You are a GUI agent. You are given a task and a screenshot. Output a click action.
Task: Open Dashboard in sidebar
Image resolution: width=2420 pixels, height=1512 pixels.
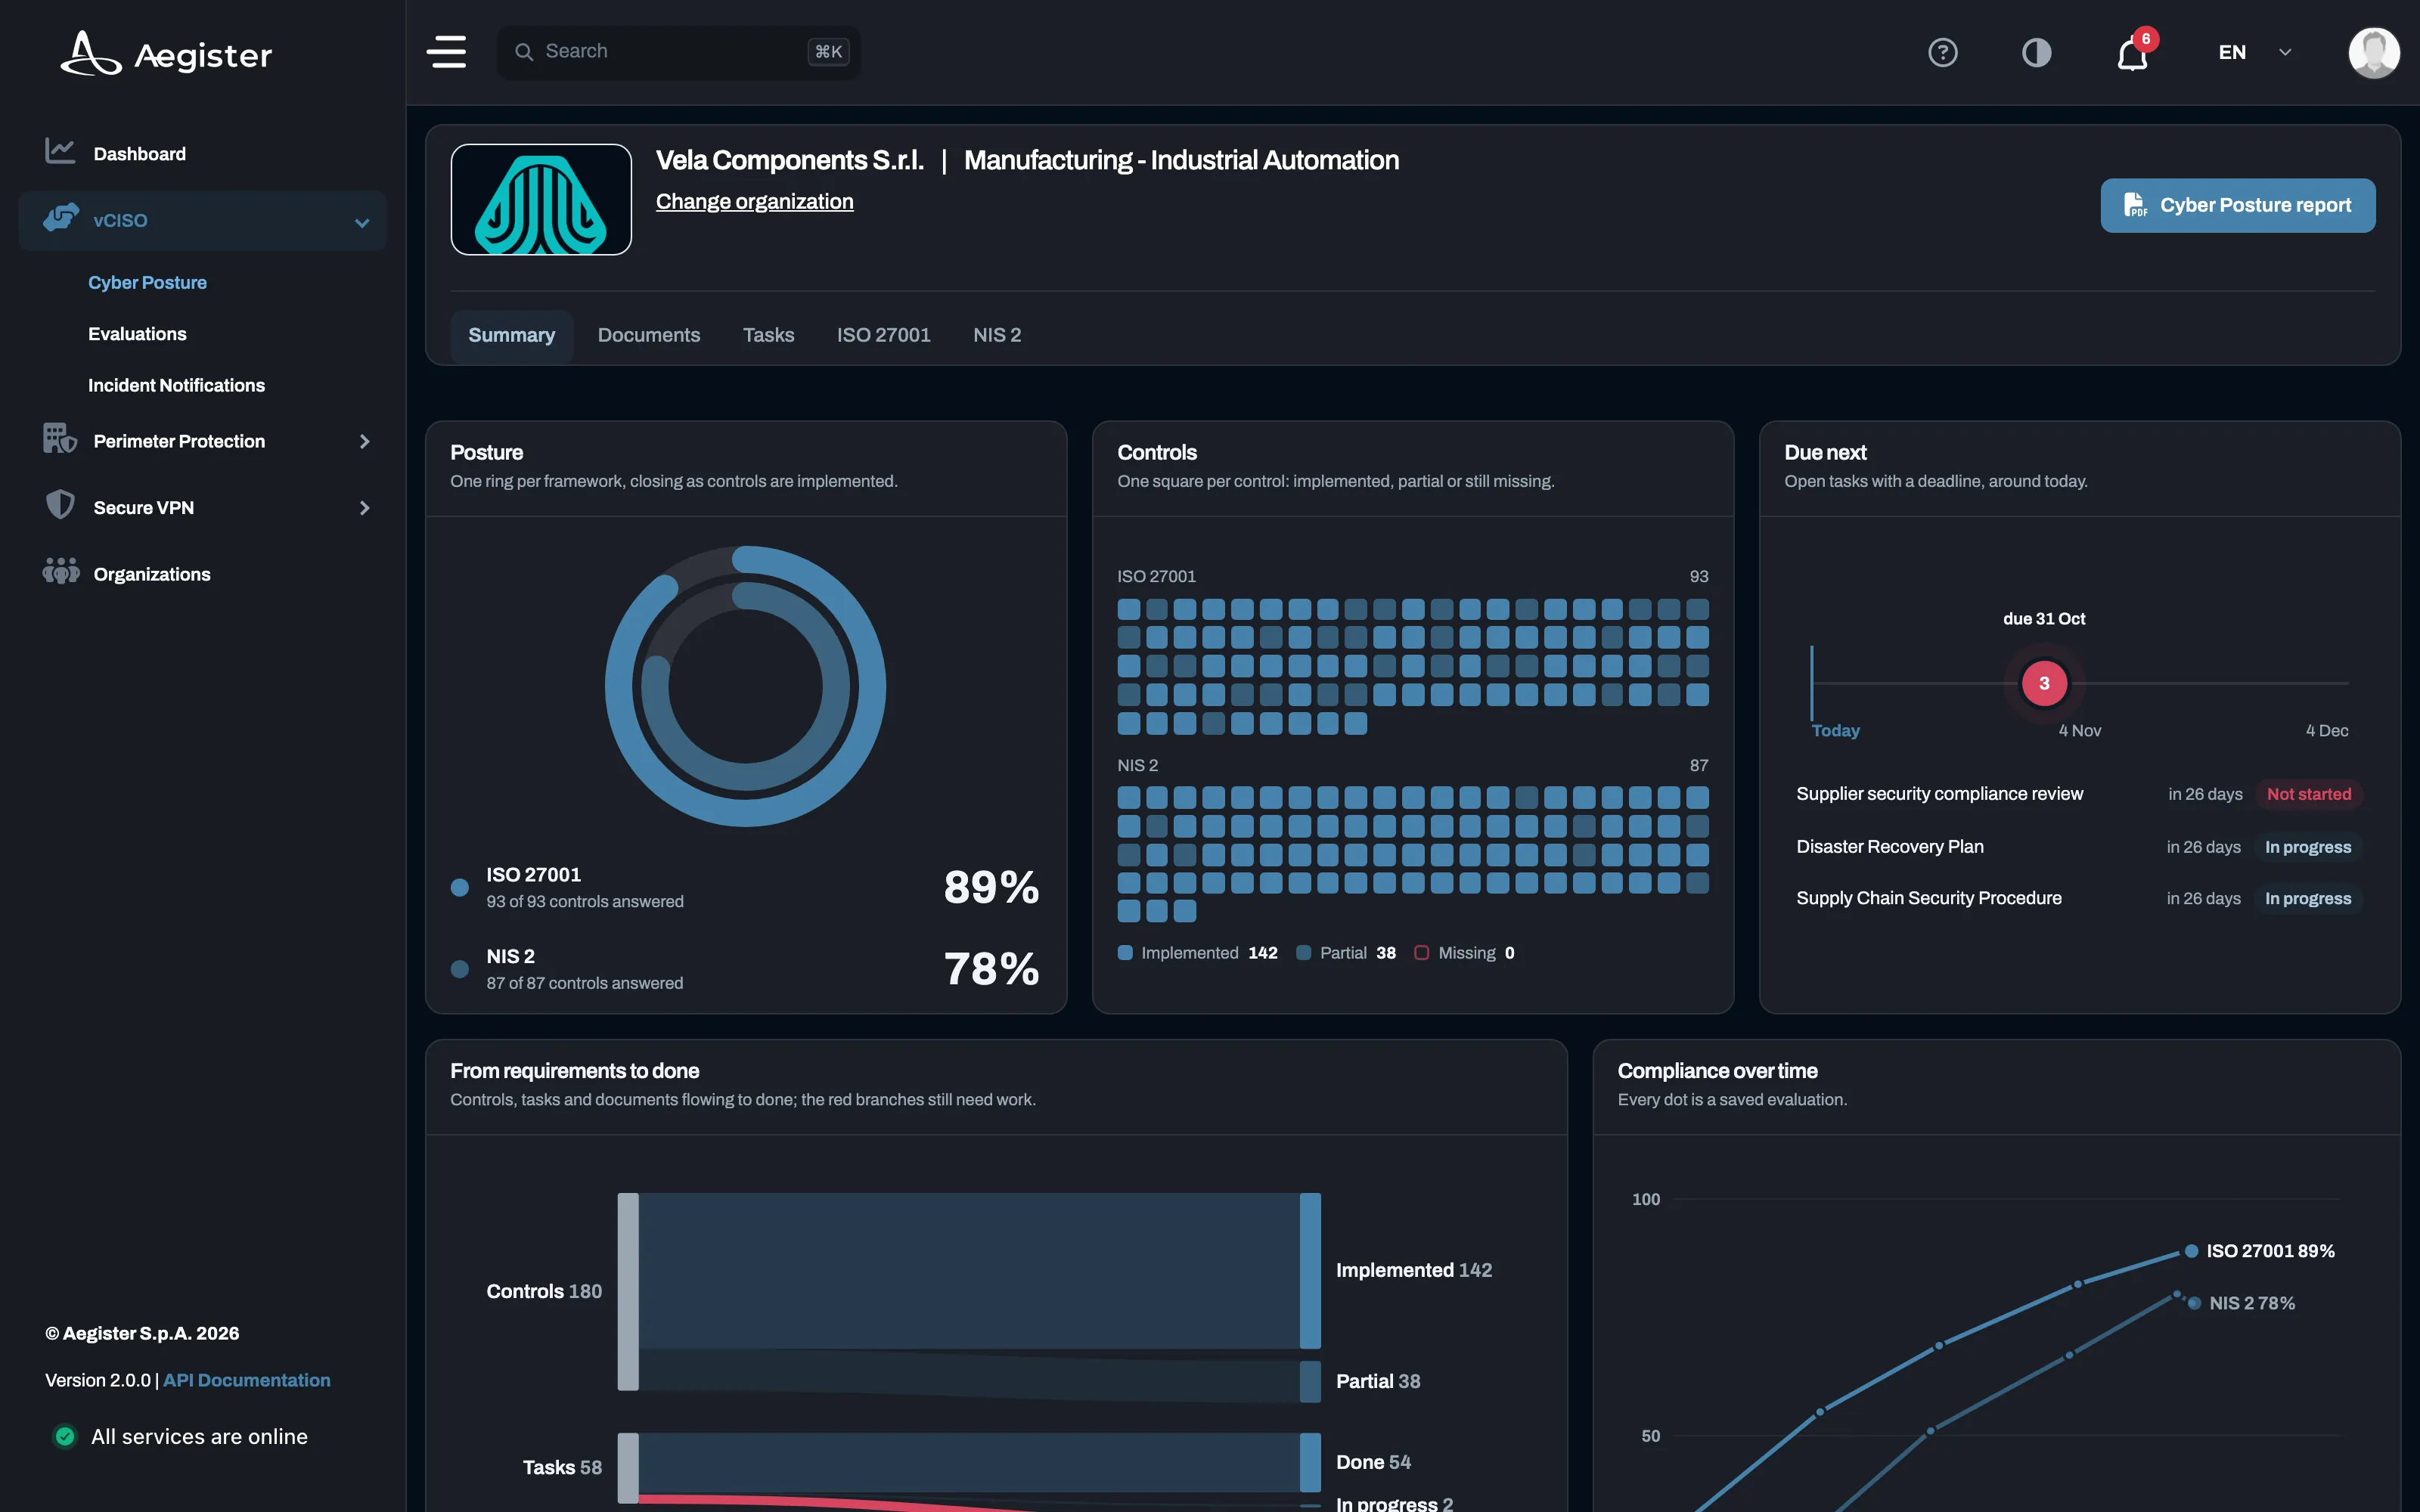pos(201,153)
